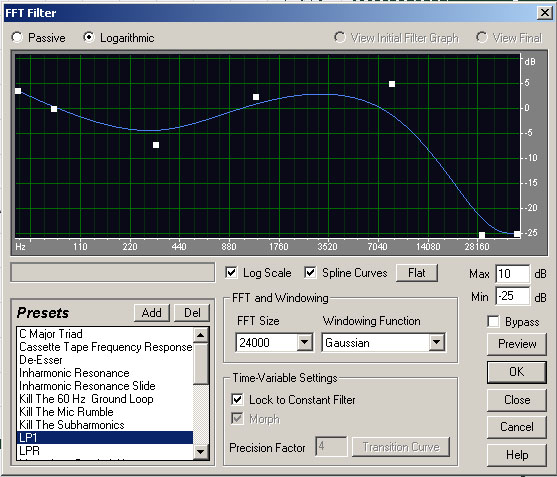Select the Logarithmic radio option
The height and width of the screenshot is (477, 557).
[x=89, y=37]
